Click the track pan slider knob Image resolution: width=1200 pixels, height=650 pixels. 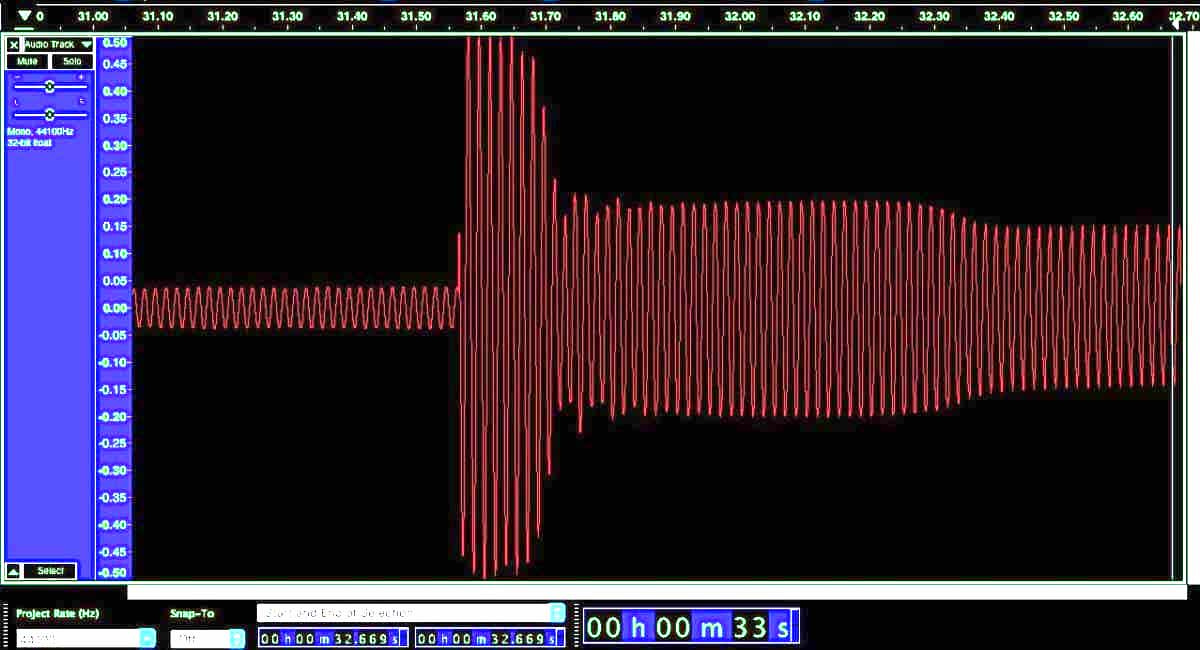[x=49, y=114]
